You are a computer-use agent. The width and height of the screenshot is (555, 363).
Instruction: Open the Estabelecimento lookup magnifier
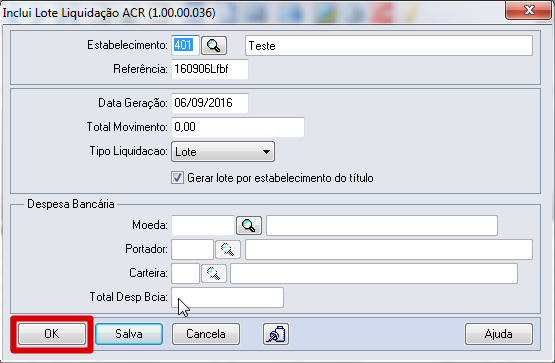coord(214,45)
